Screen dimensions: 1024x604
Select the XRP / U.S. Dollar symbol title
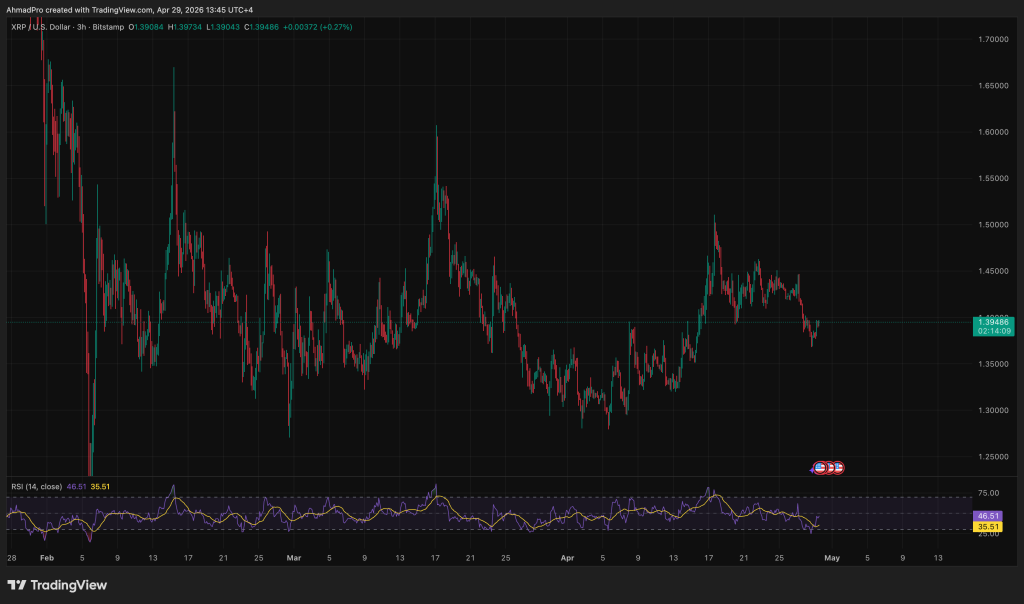coord(42,27)
